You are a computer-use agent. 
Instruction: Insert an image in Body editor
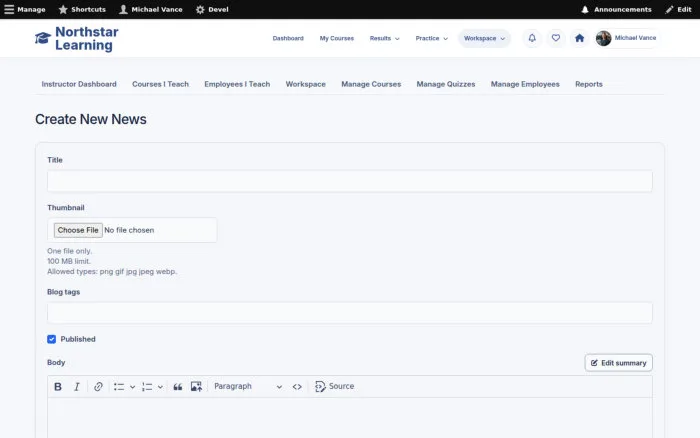click(x=196, y=387)
